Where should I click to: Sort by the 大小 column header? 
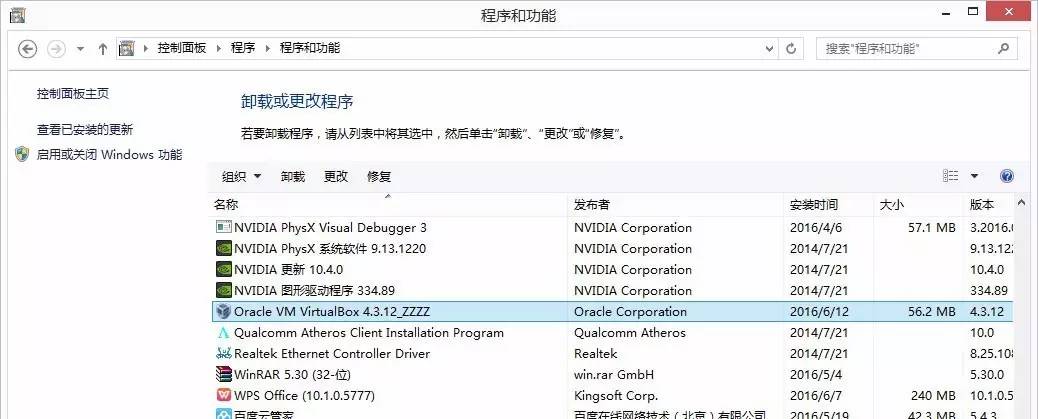918,205
